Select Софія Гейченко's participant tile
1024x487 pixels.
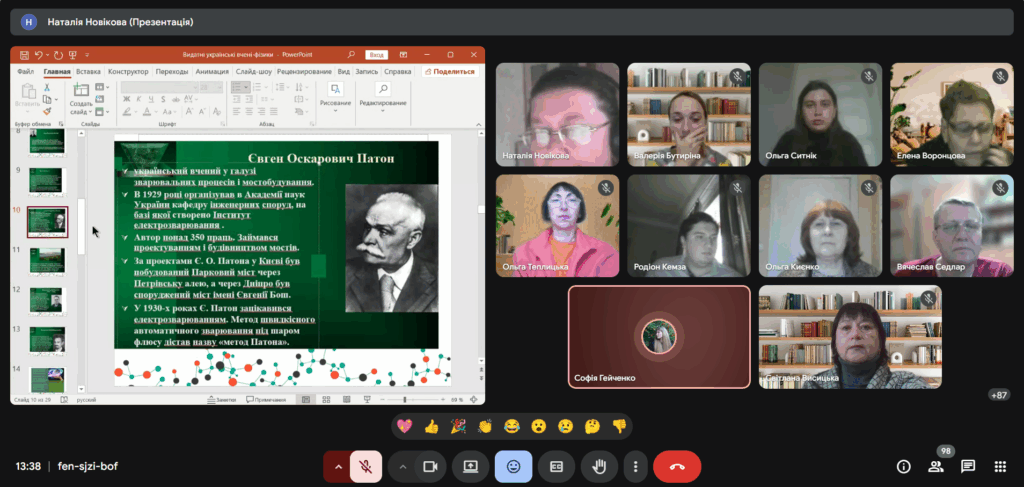pyautogui.click(x=659, y=336)
